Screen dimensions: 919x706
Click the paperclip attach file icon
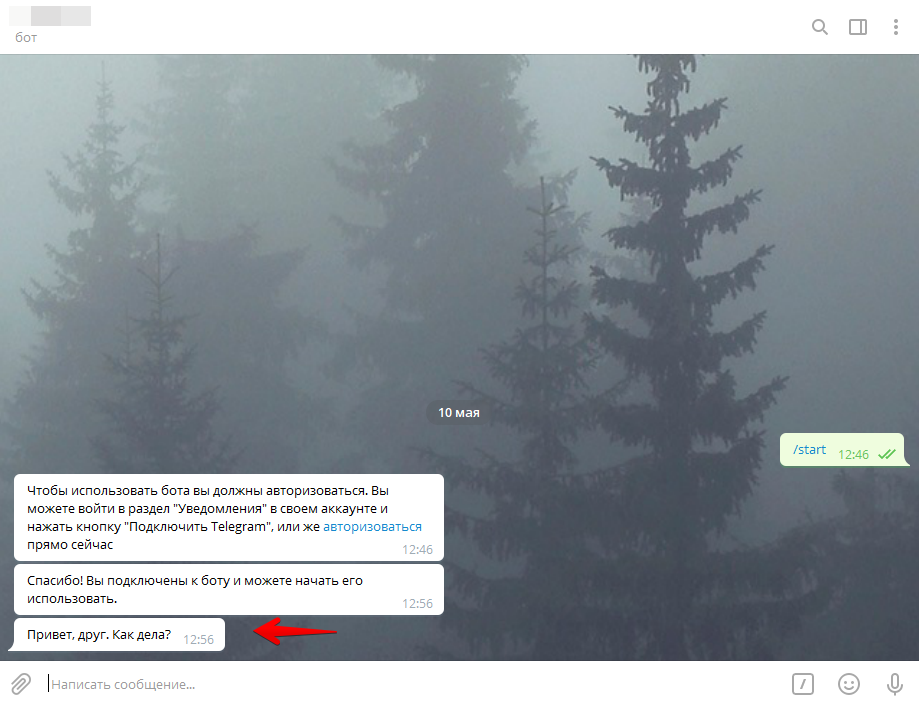21,684
